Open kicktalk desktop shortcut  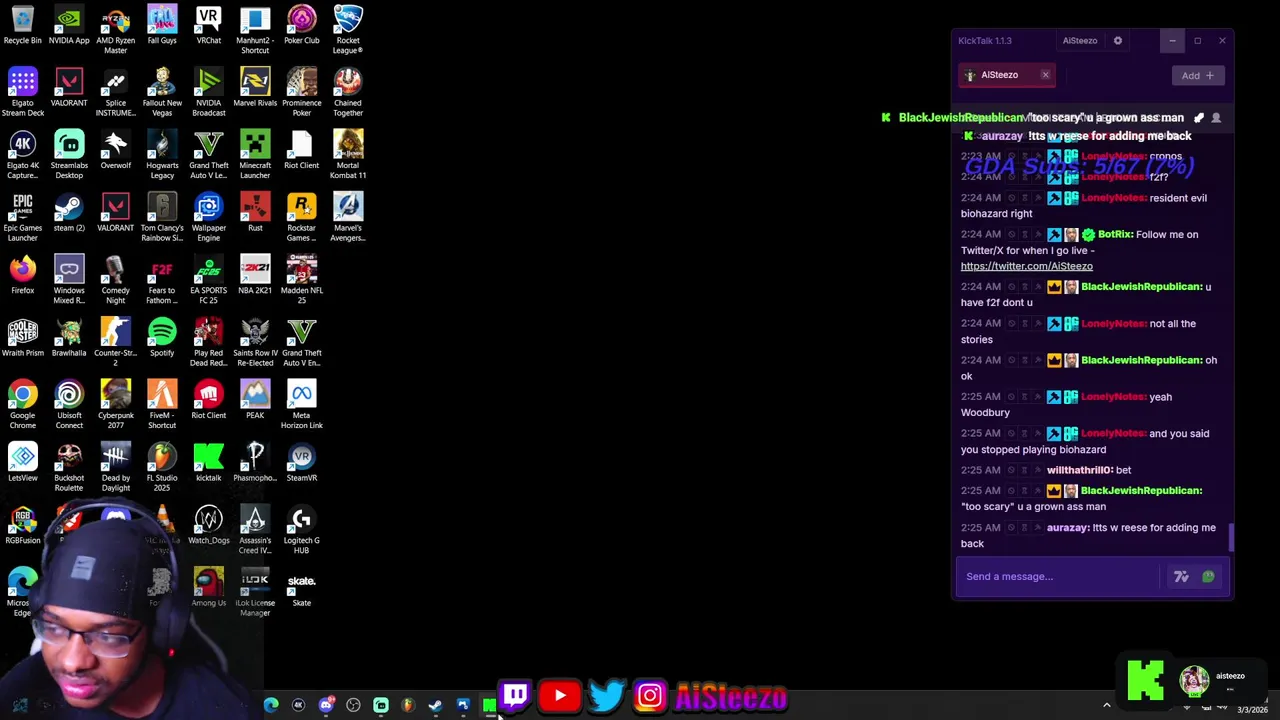pos(208,463)
